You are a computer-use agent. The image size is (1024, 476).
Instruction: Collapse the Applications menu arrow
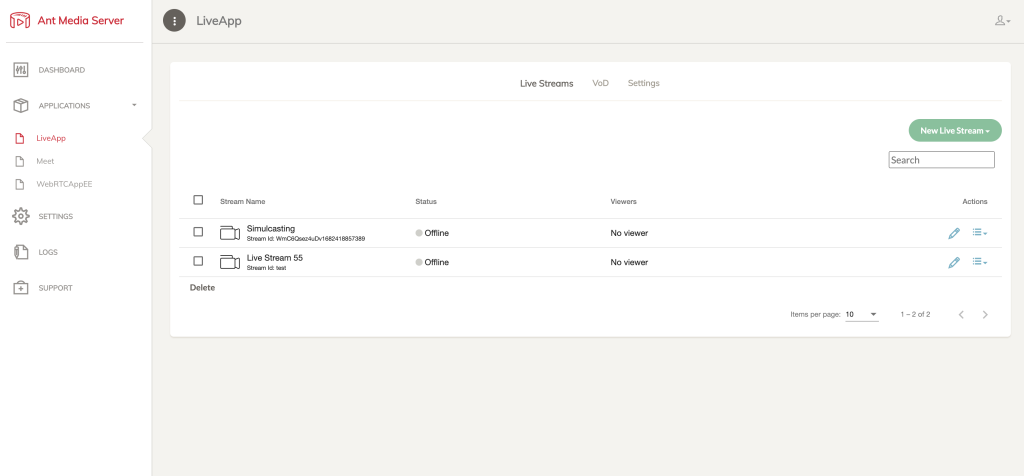tap(134, 105)
